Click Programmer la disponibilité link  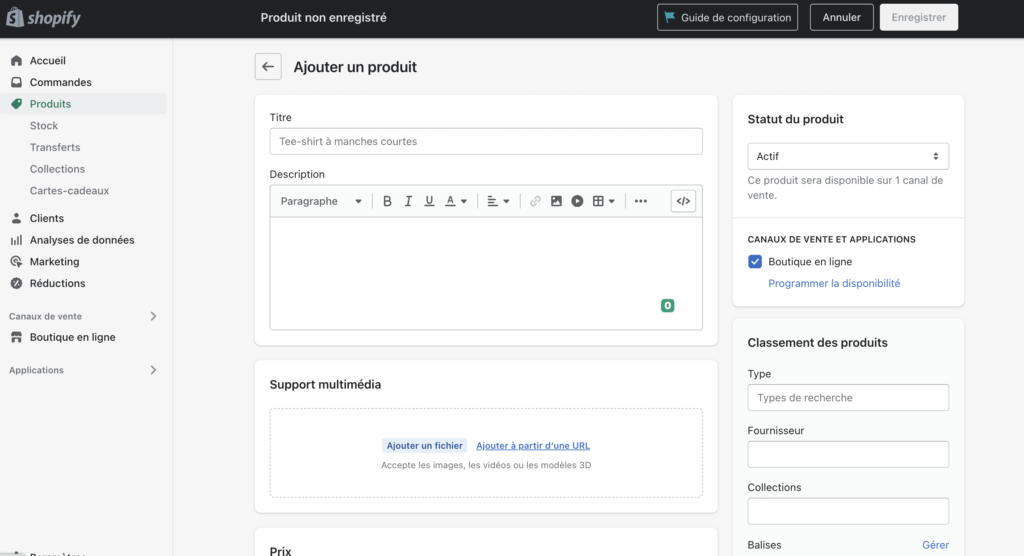point(834,283)
